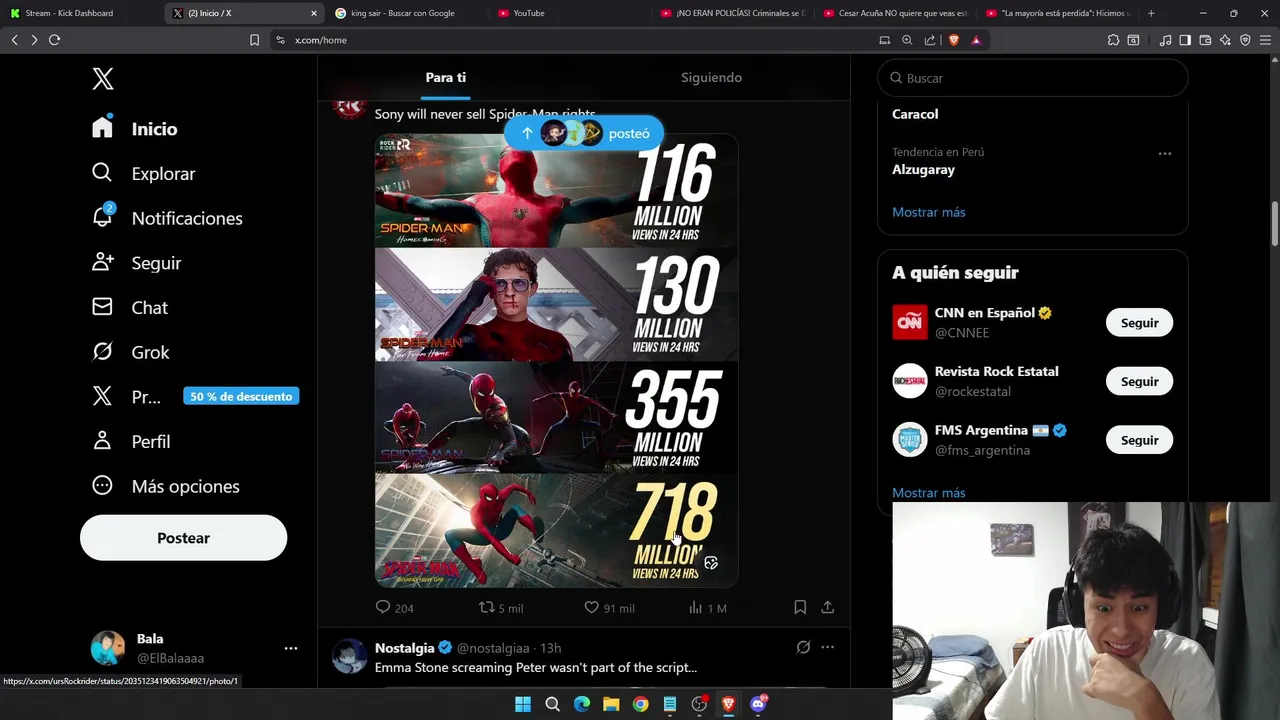1280x720 pixels.
Task: Toggle the browser sidebar panel icon
Action: (x=1185, y=40)
